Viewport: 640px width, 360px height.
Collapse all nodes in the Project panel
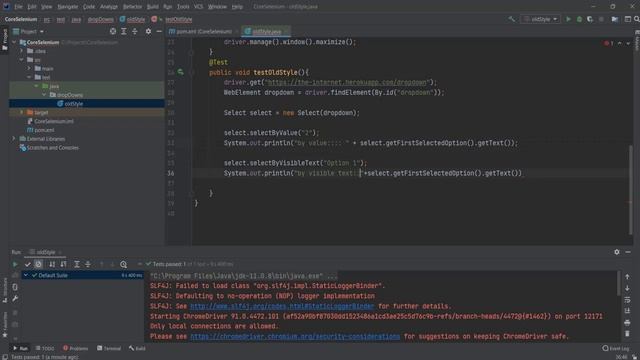[x=135, y=31]
